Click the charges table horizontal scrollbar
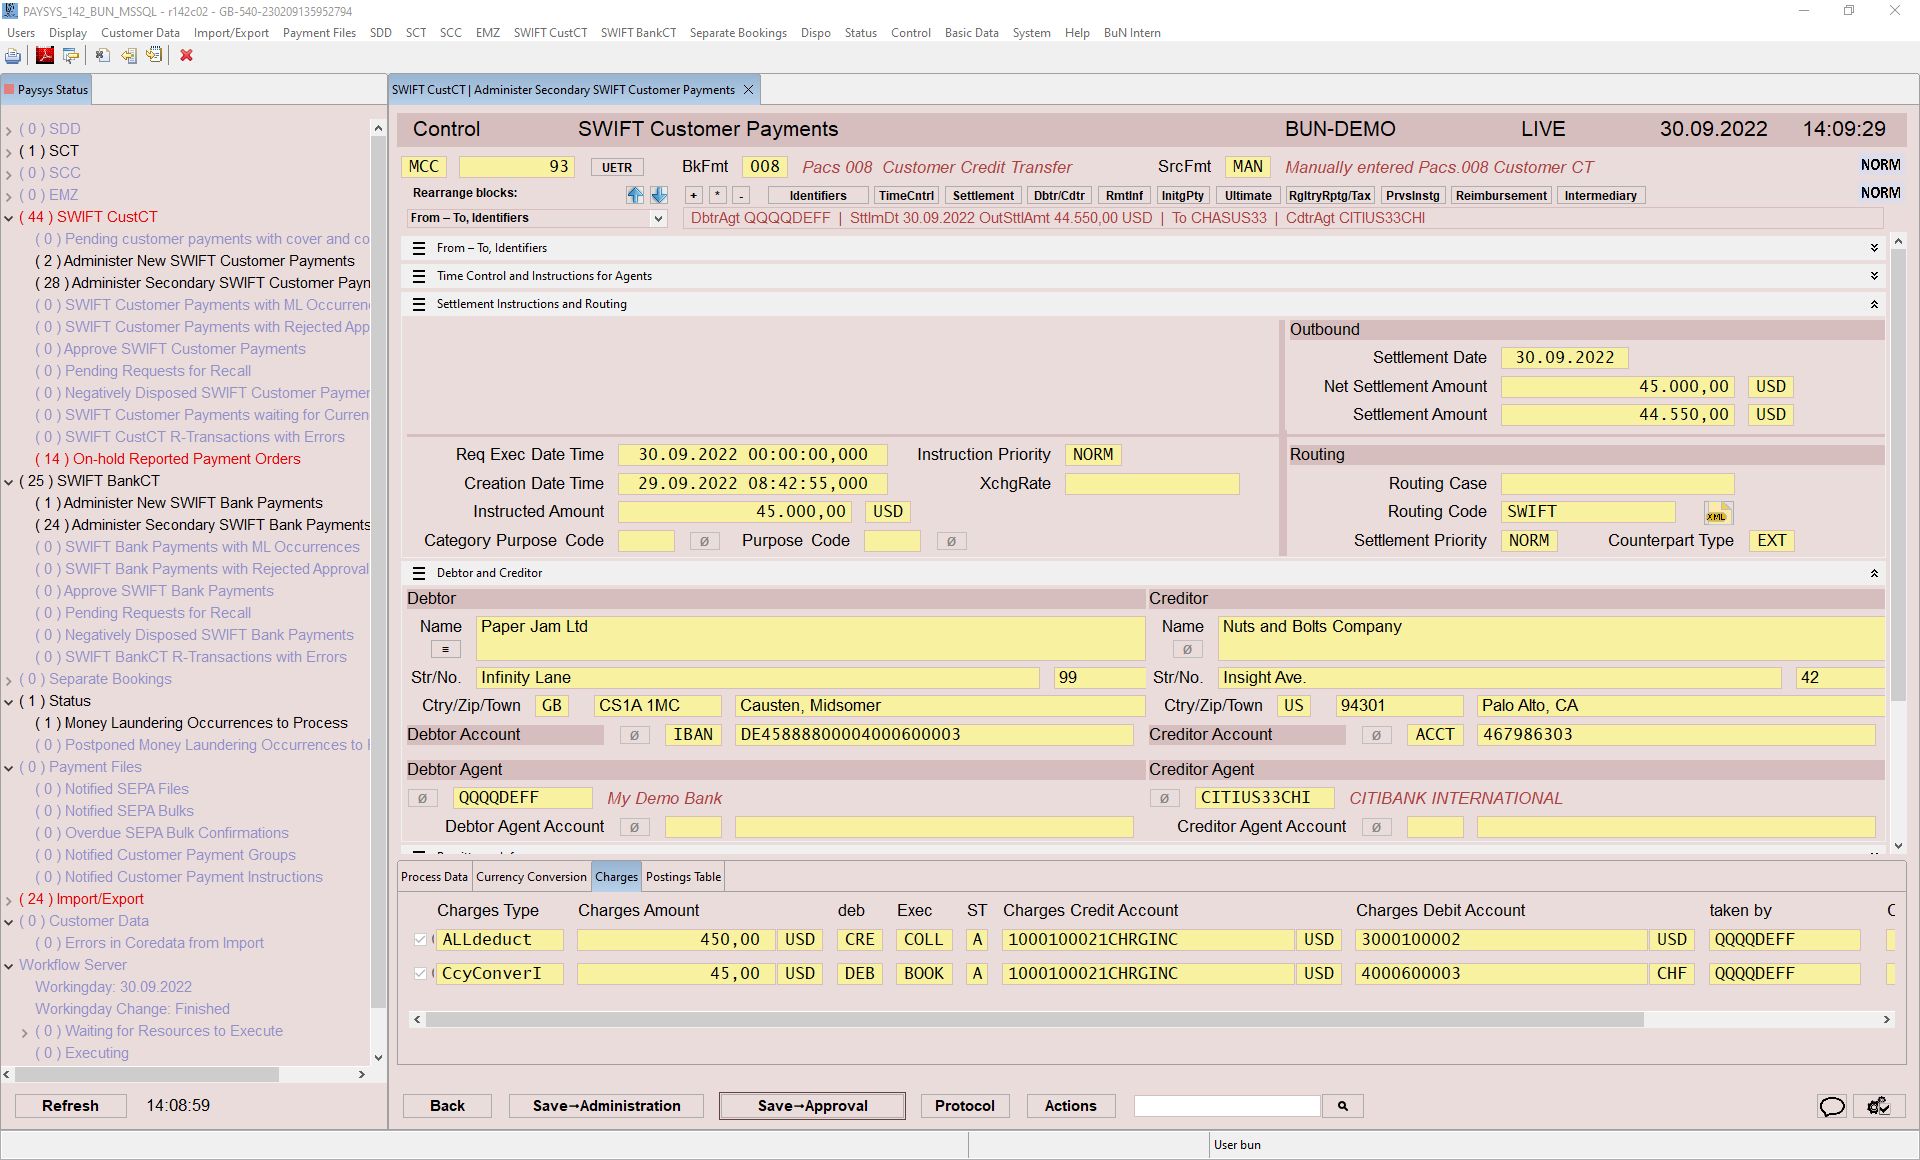The image size is (1920, 1160). [x=1034, y=1020]
